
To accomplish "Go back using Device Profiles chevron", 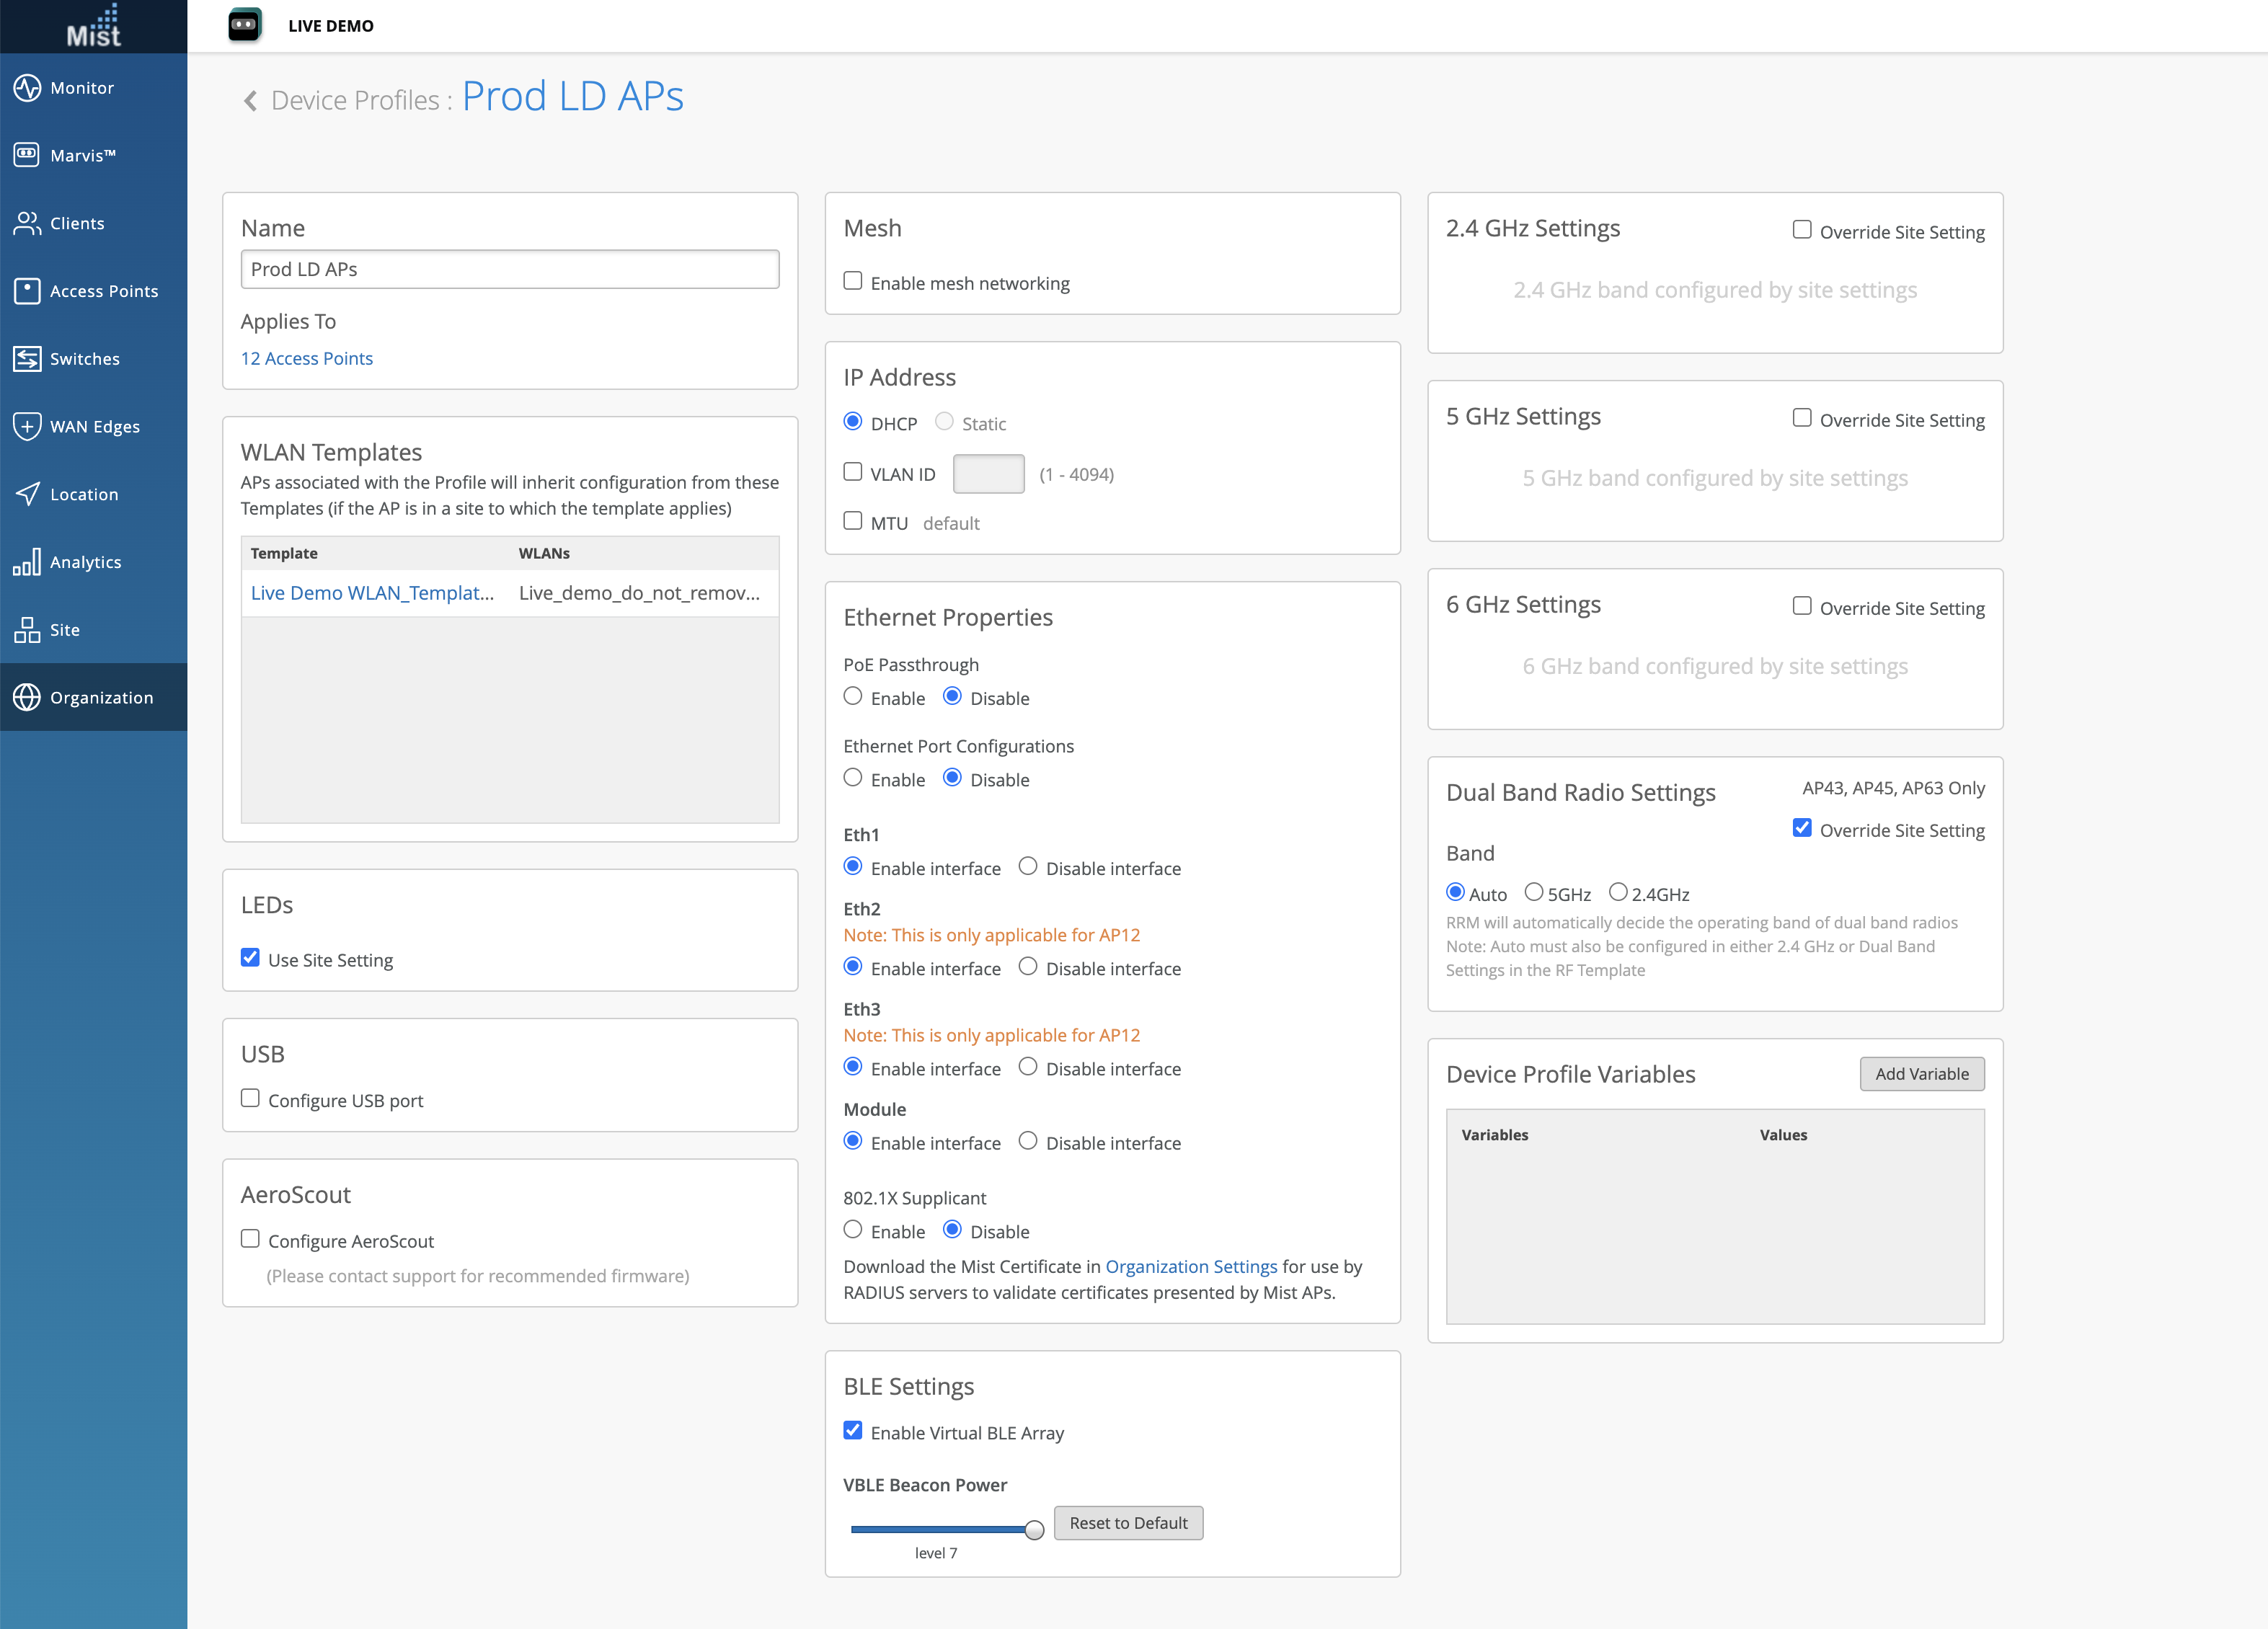I will tap(250, 101).
